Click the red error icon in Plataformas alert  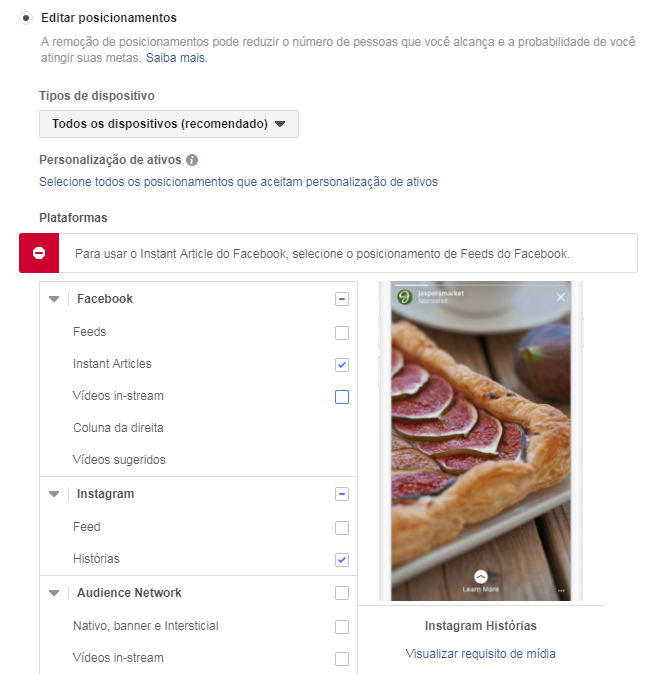coord(39,253)
